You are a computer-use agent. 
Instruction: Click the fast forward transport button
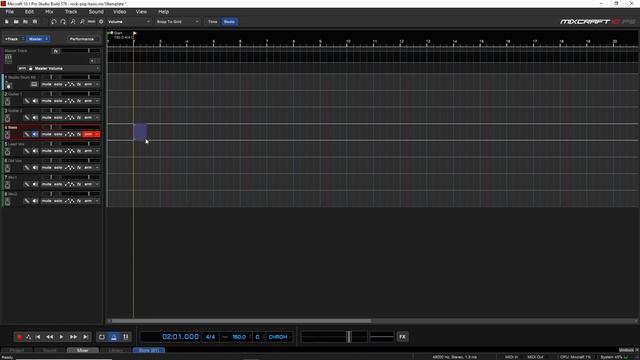(73, 337)
